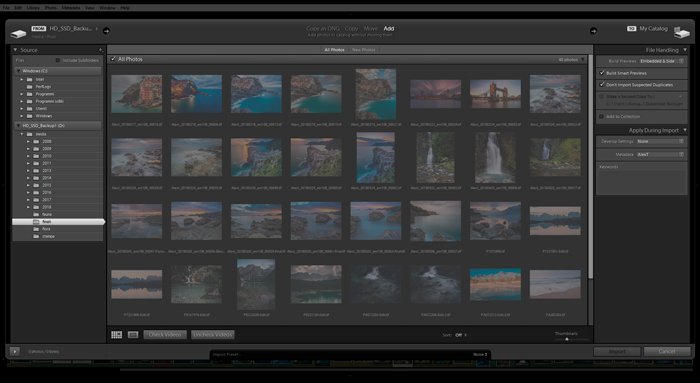Collapse the Windows (C:) volume tree

click(x=18, y=71)
